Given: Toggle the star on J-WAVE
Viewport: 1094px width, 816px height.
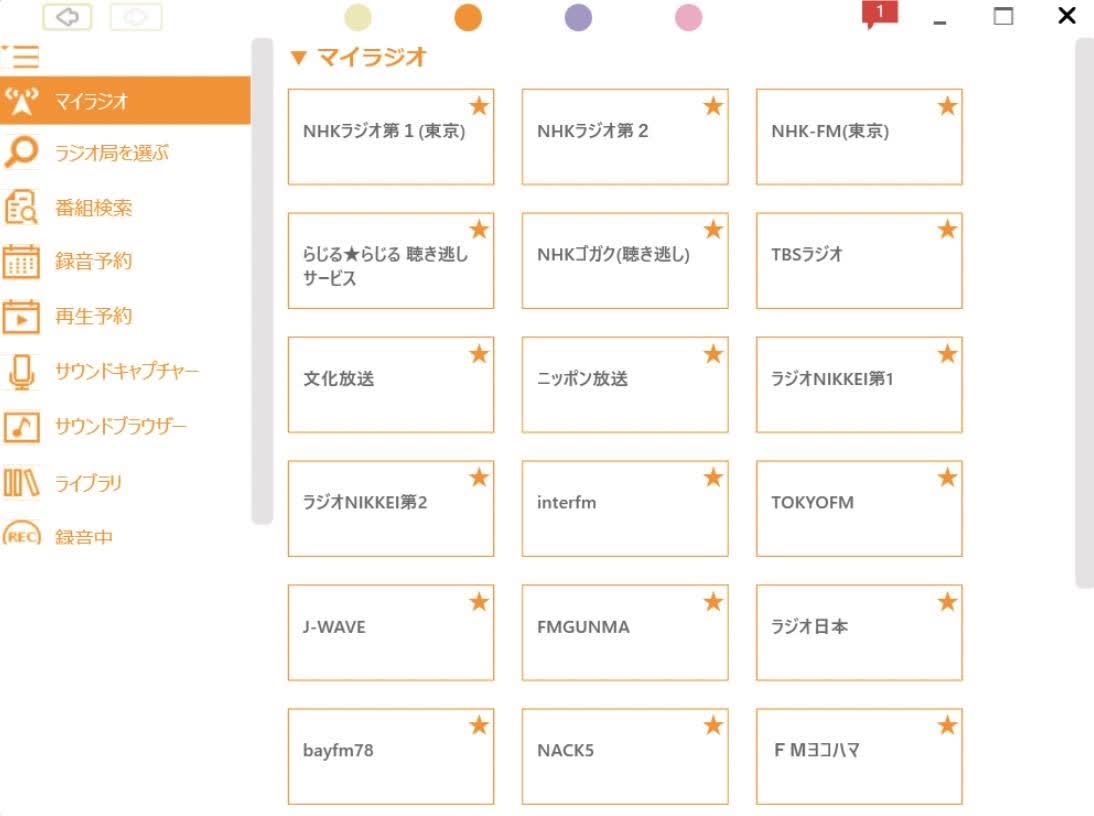Looking at the screenshot, I should pyautogui.click(x=478, y=602).
